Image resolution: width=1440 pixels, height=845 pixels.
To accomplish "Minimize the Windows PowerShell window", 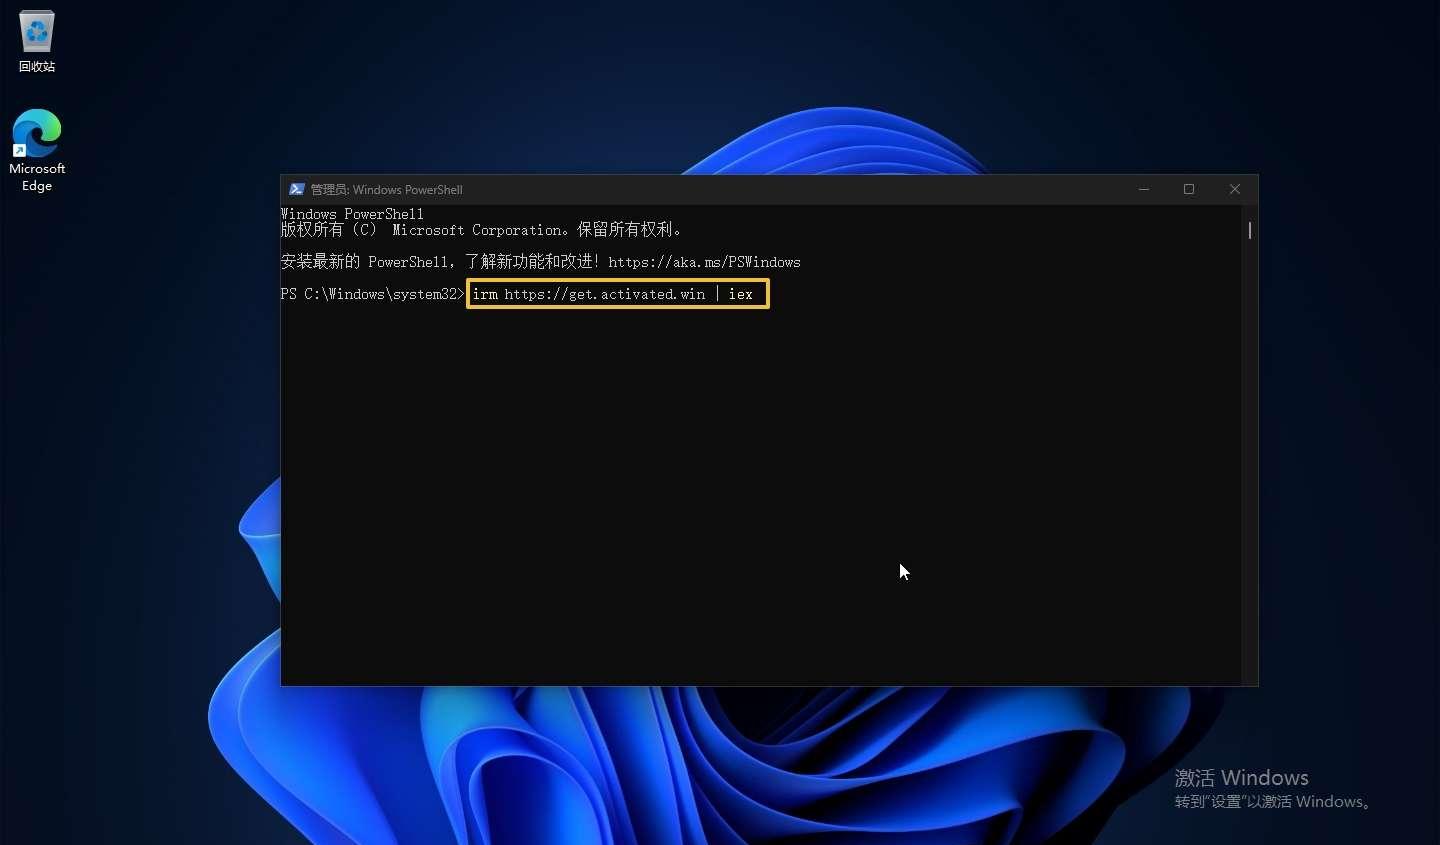I will coord(1143,189).
